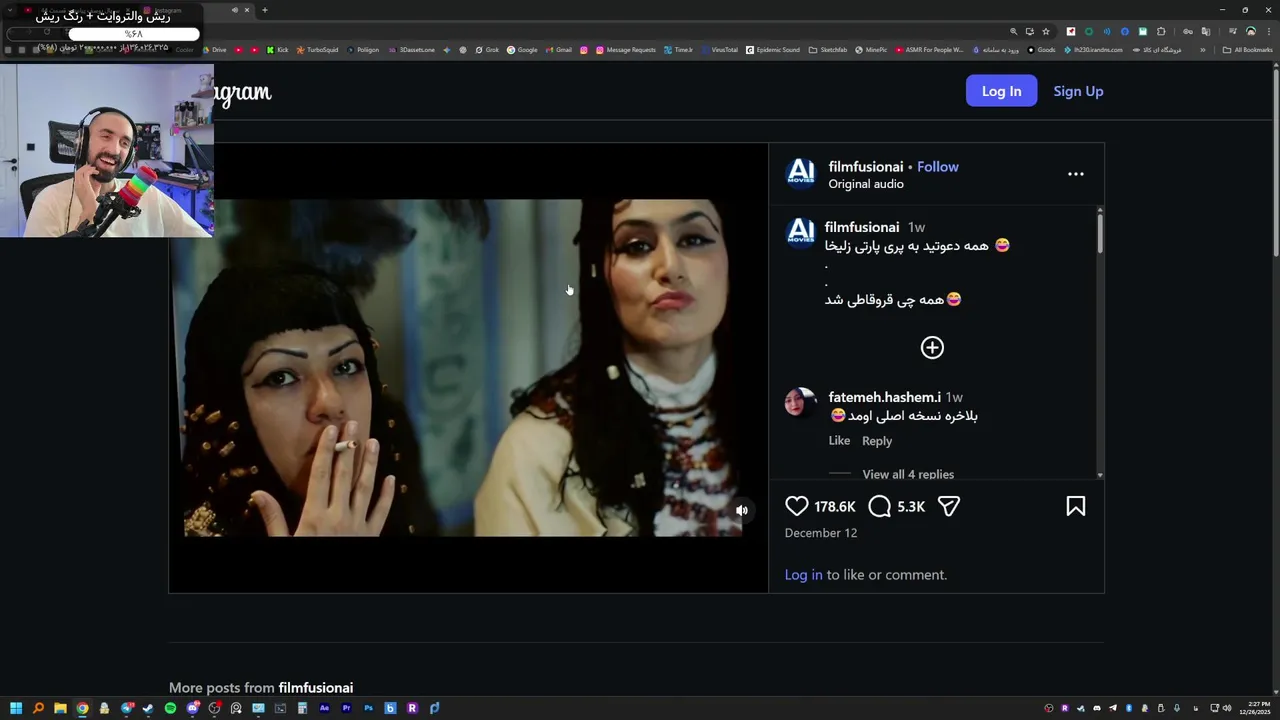Open Spotify from the taskbar
The height and width of the screenshot is (720, 1280).
pyautogui.click(x=170, y=708)
